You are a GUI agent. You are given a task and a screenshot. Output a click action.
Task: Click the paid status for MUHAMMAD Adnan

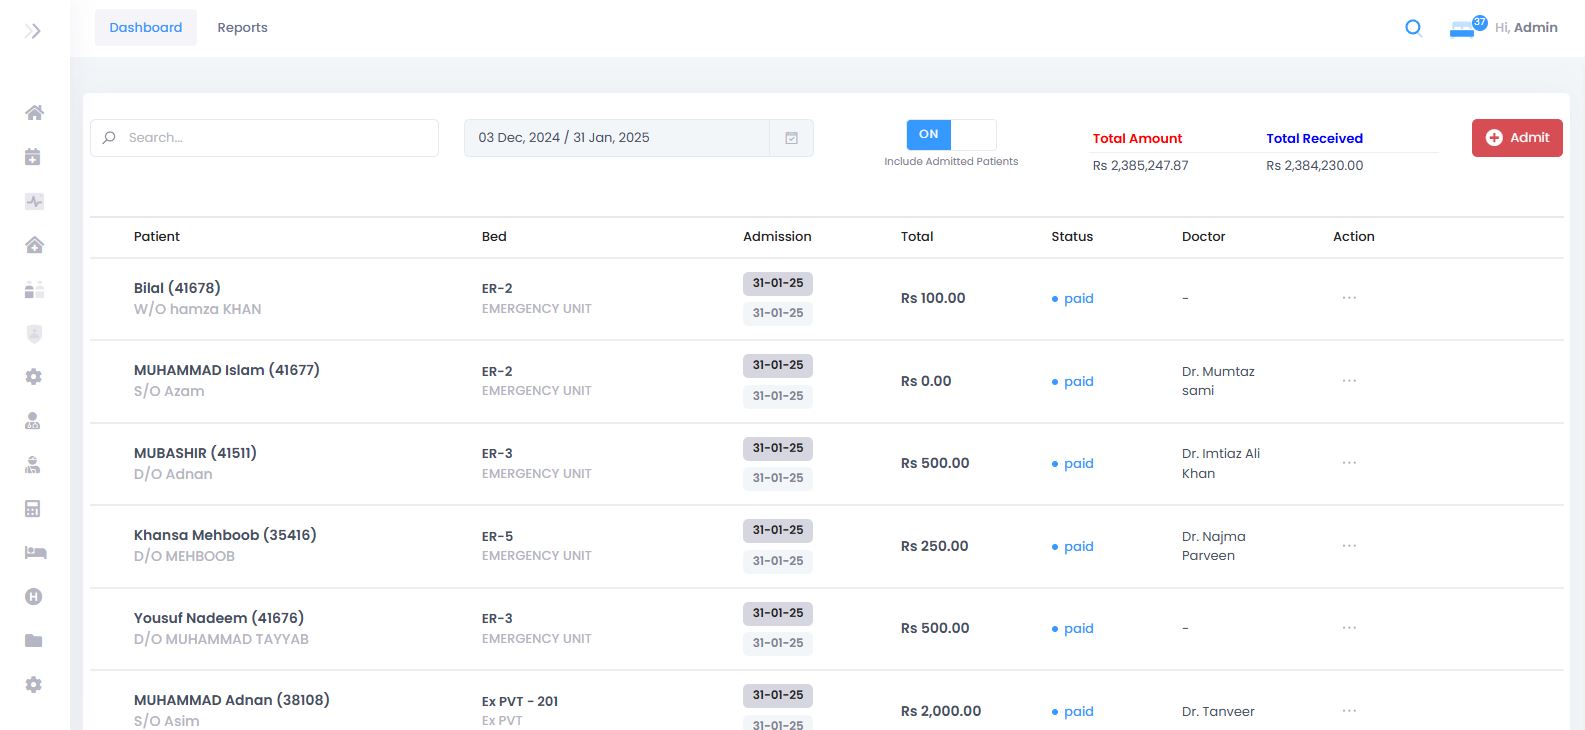point(1073,711)
